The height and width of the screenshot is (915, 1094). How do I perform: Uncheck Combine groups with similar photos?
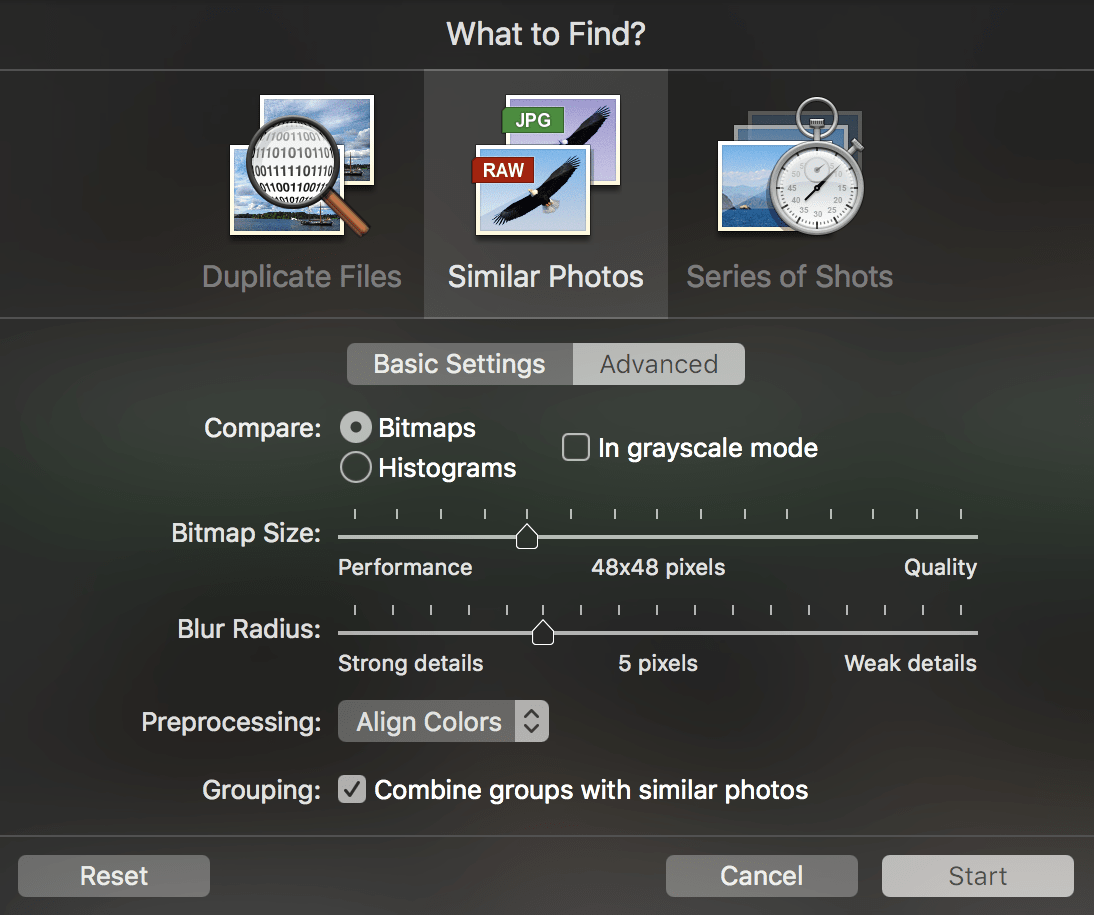click(x=352, y=790)
